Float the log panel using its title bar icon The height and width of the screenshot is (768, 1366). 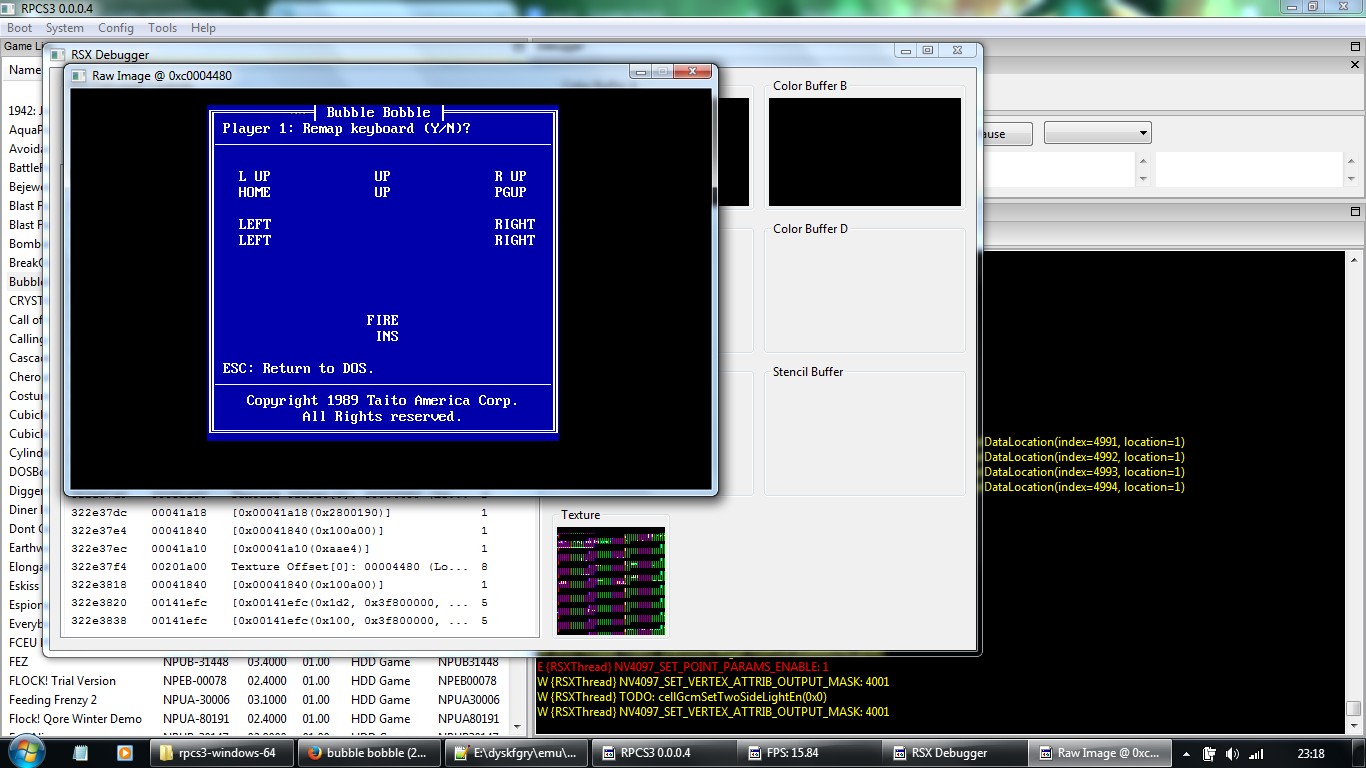pos(1356,212)
